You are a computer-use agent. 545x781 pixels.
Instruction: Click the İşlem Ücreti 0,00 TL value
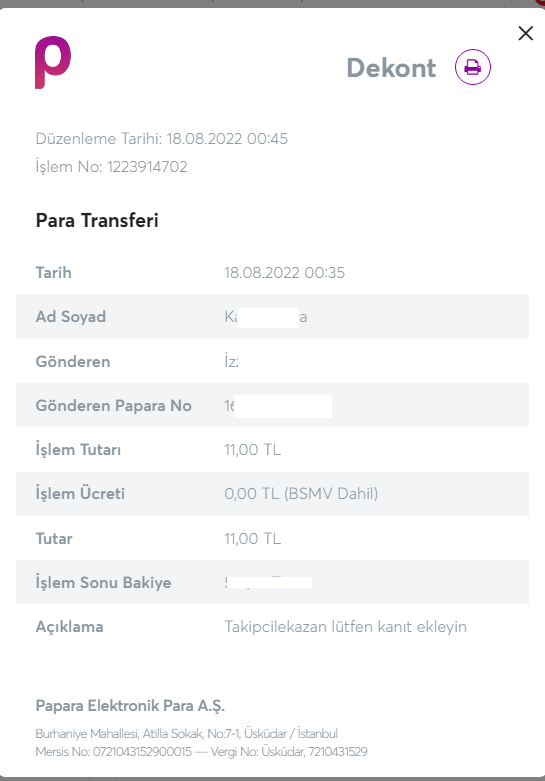tap(301, 494)
